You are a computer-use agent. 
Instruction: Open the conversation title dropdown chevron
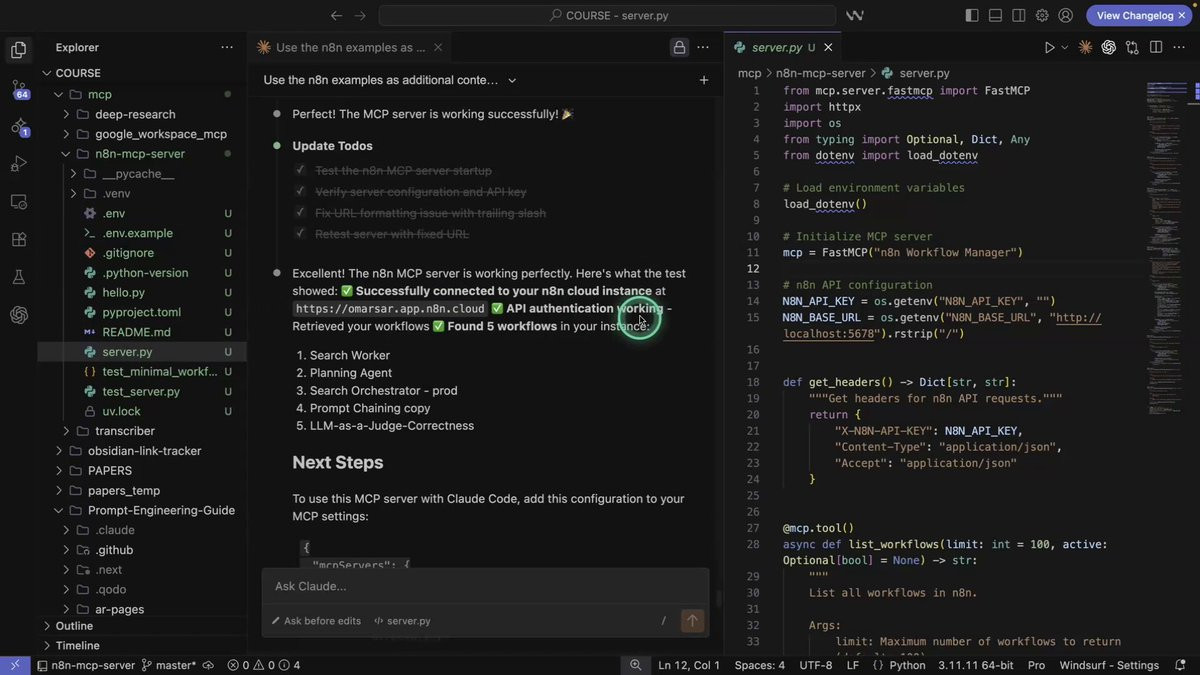(512, 80)
